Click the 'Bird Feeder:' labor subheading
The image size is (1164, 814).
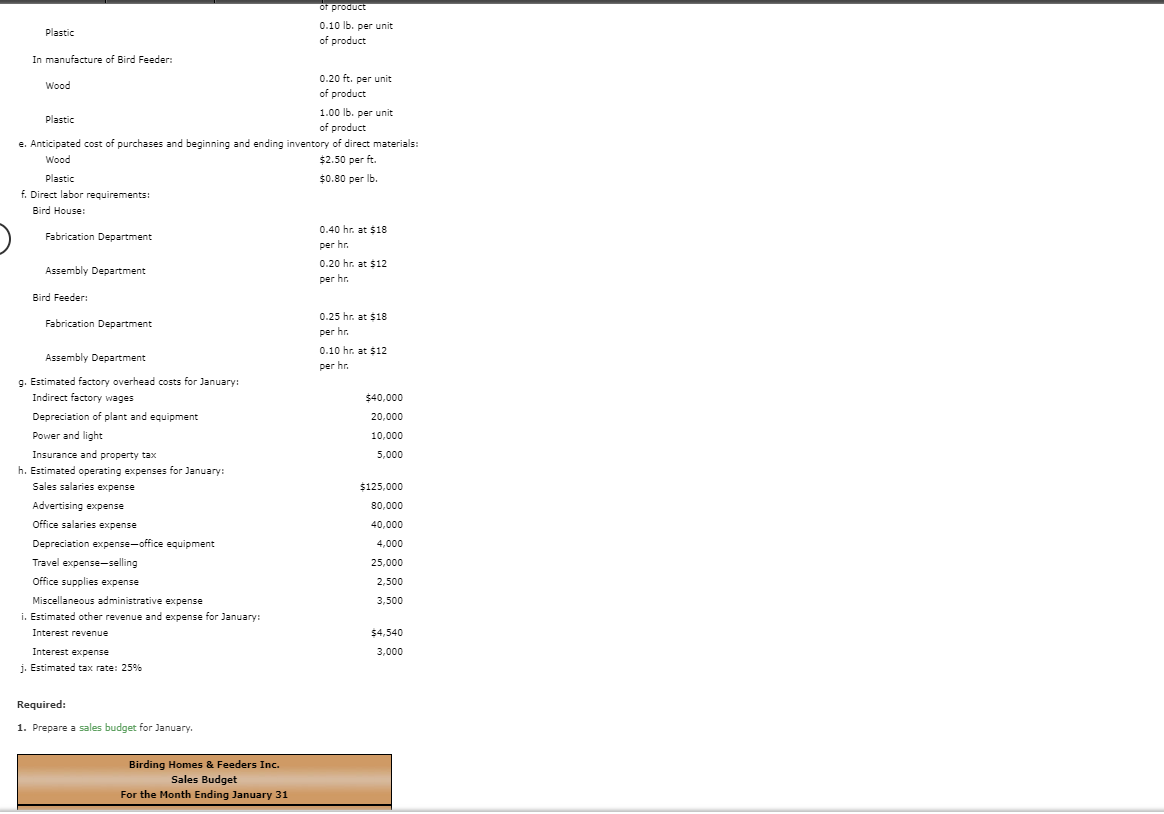60,298
